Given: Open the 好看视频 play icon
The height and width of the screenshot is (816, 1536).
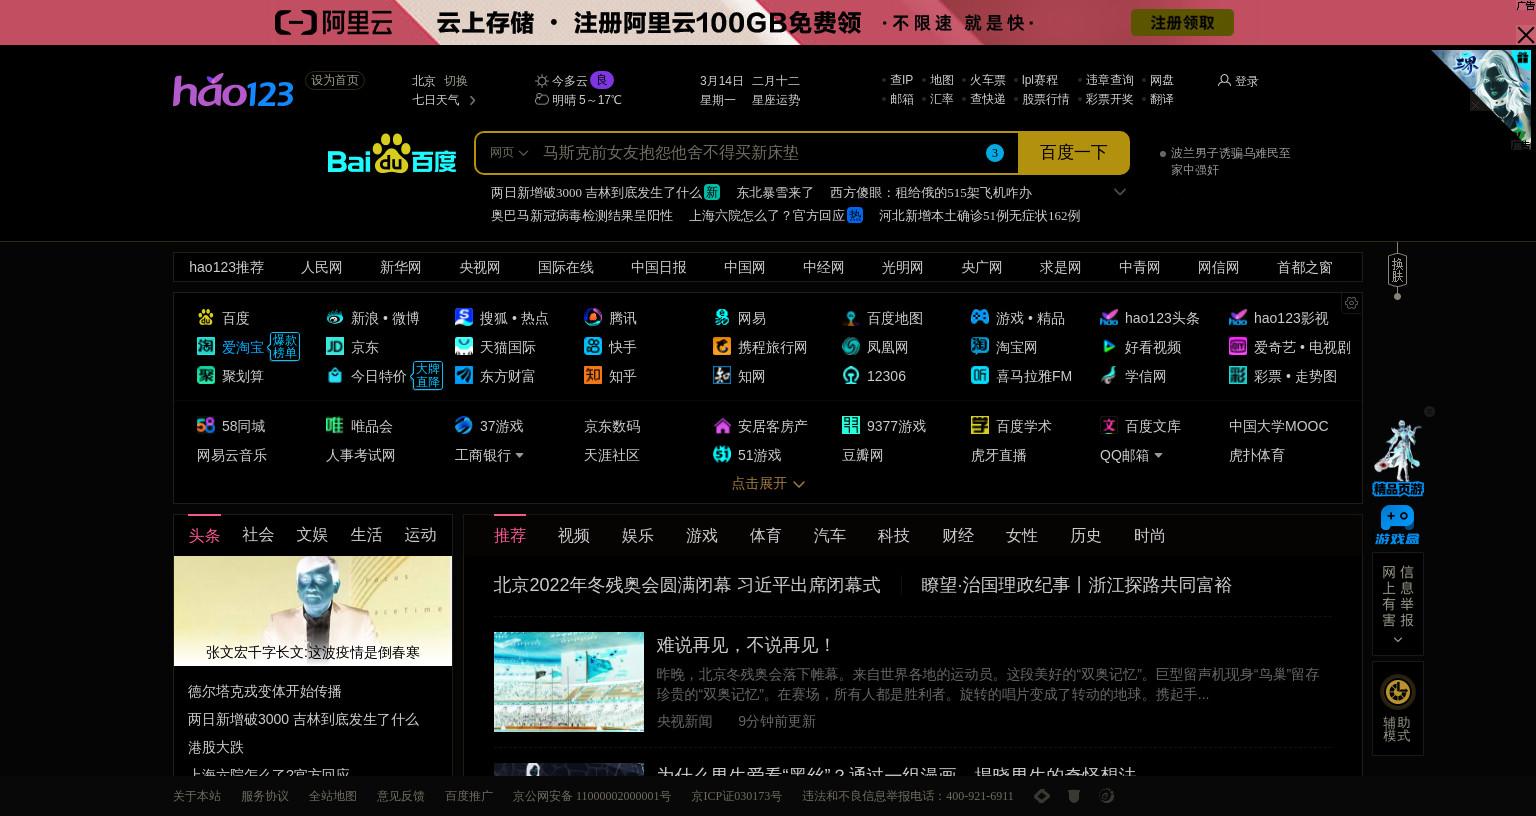Looking at the screenshot, I should [x=1109, y=346].
